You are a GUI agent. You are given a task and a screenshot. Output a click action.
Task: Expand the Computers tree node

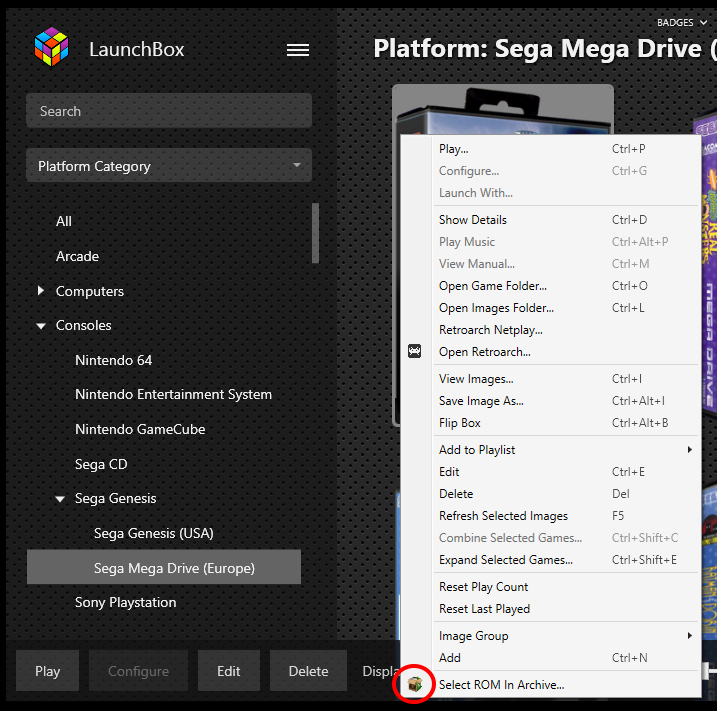point(41,291)
